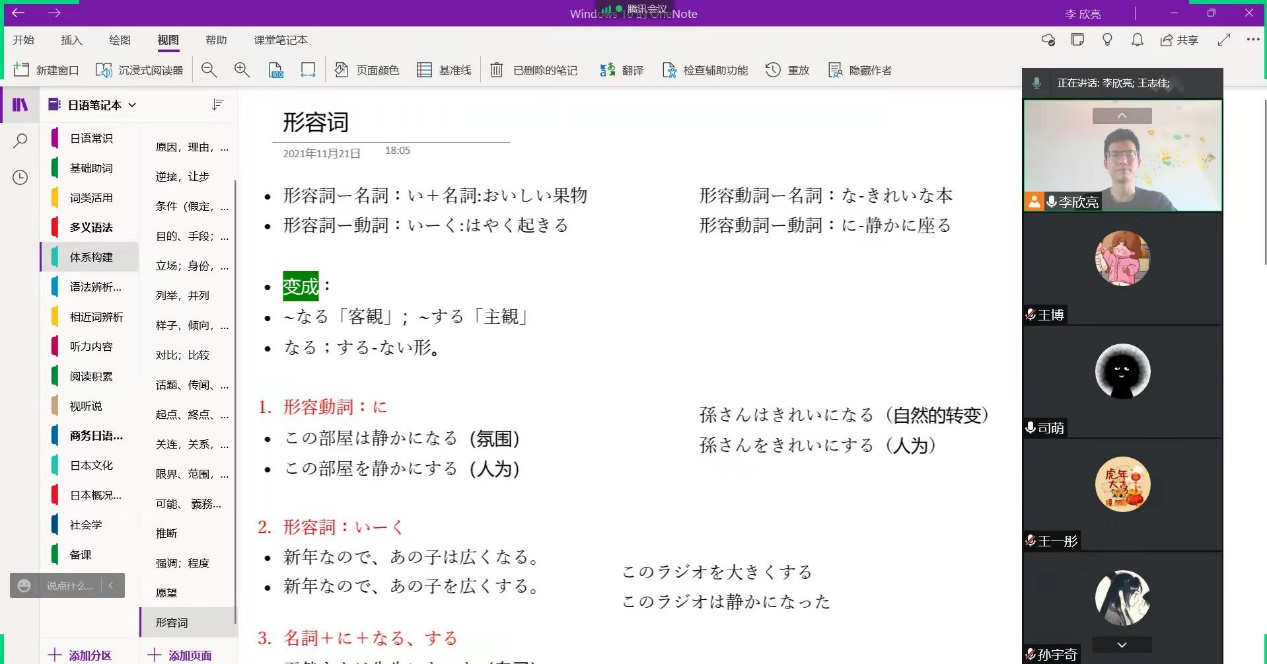Click the zoom out magnifier icon
1267x664 pixels.
click(209, 70)
